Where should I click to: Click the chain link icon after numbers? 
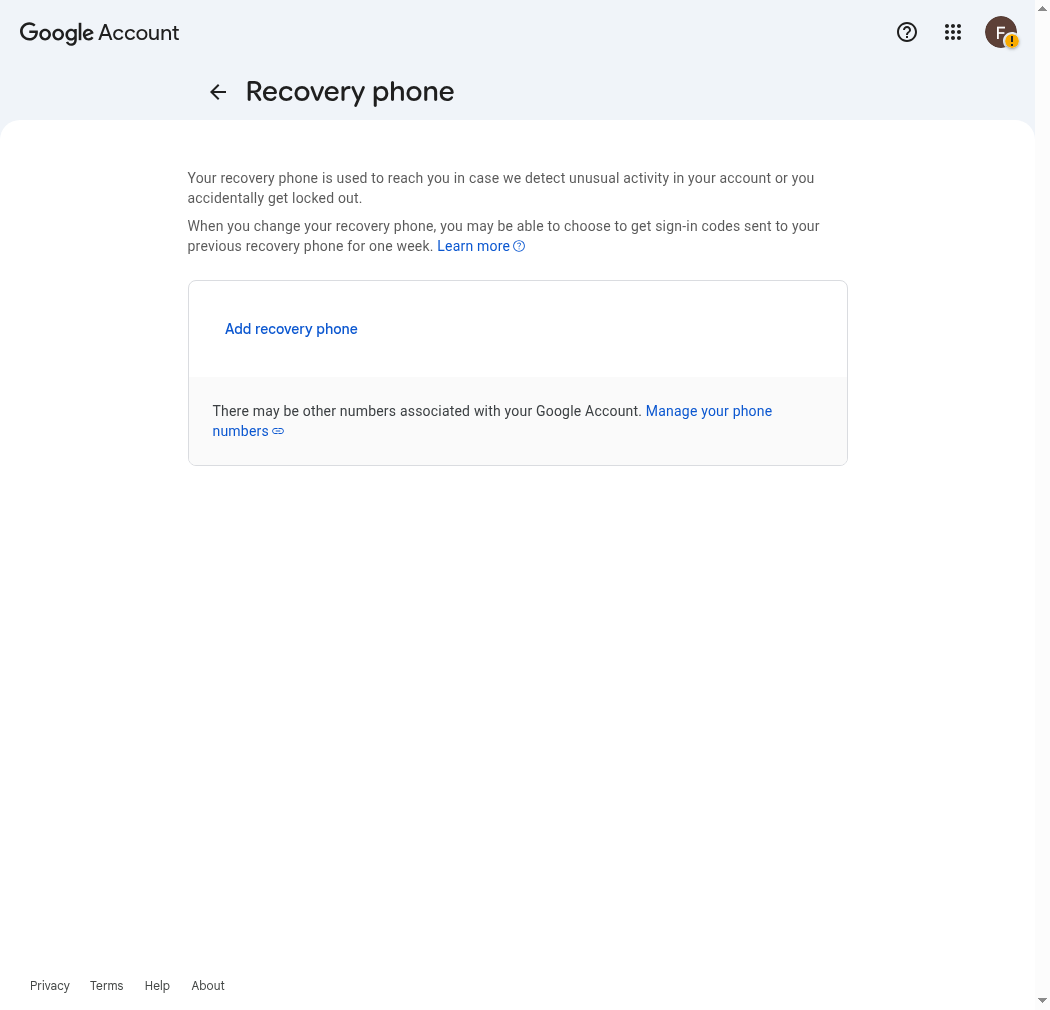(278, 431)
